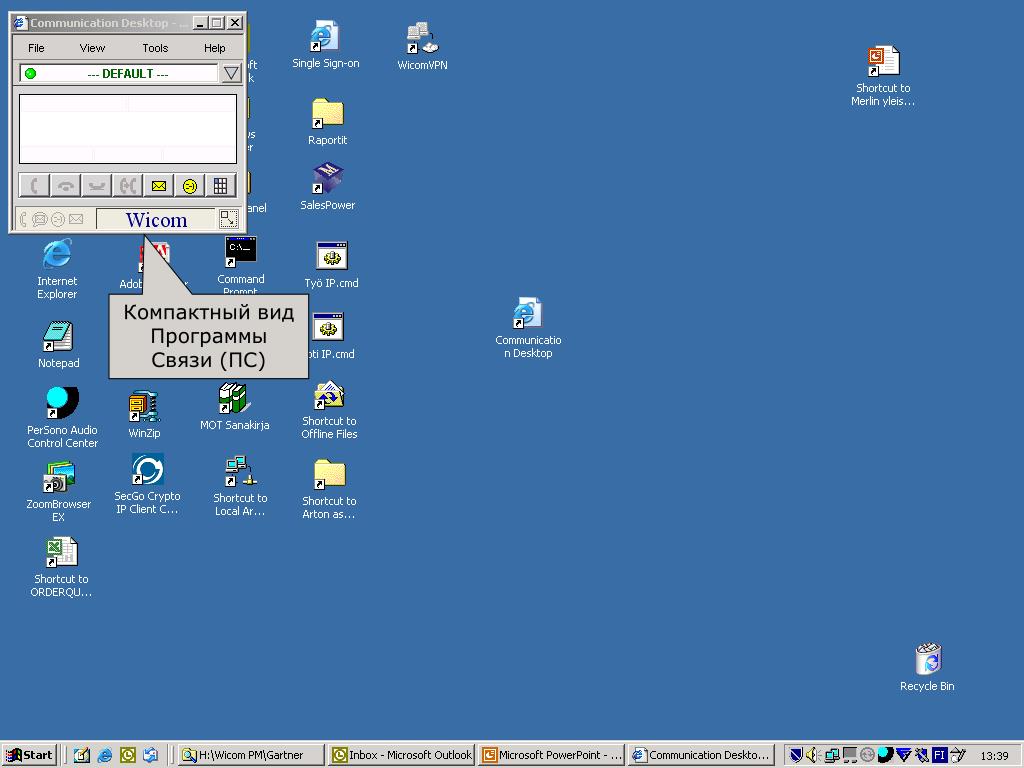Select PerSono Audio Control Center icon
The width and height of the screenshot is (1024, 768).
(62, 417)
